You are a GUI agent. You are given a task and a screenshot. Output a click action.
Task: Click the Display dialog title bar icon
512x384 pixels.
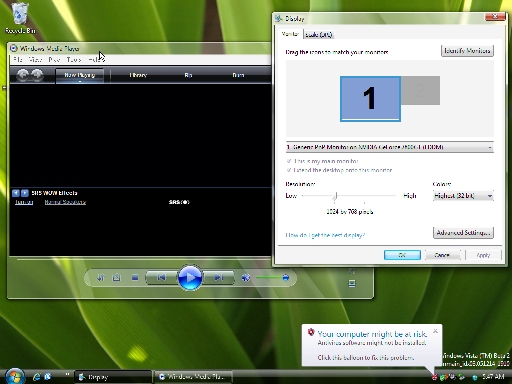pyautogui.click(x=278, y=18)
